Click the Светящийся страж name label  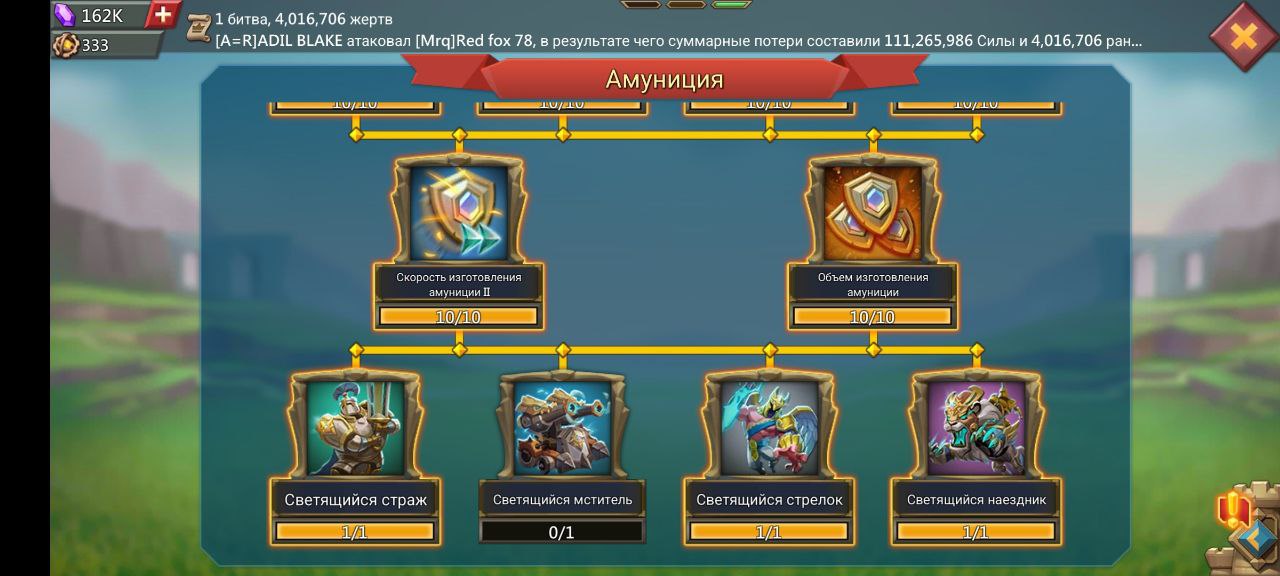[x=355, y=499]
